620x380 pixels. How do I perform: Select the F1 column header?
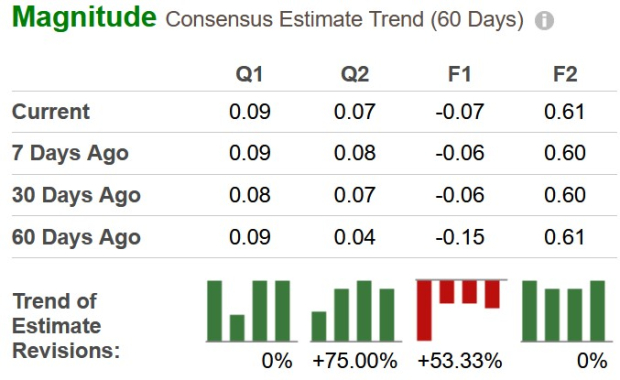click(x=459, y=74)
